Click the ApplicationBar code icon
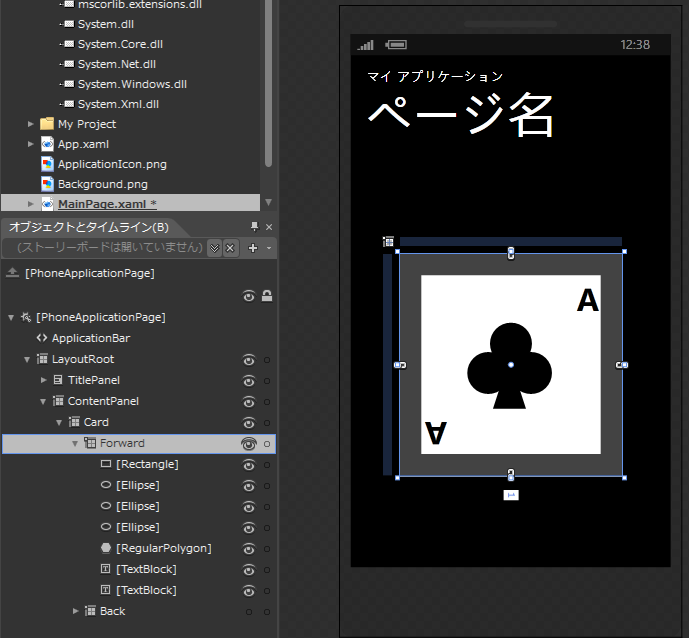Screen dimensions: 689x638 (42, 337)
